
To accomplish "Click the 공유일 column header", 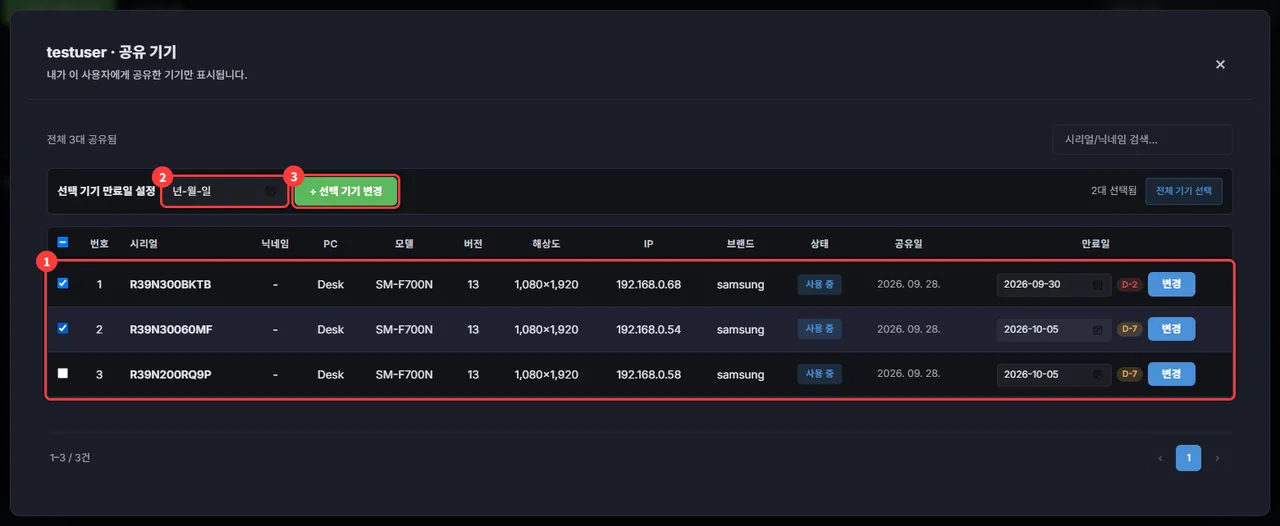I will point(909,243).
